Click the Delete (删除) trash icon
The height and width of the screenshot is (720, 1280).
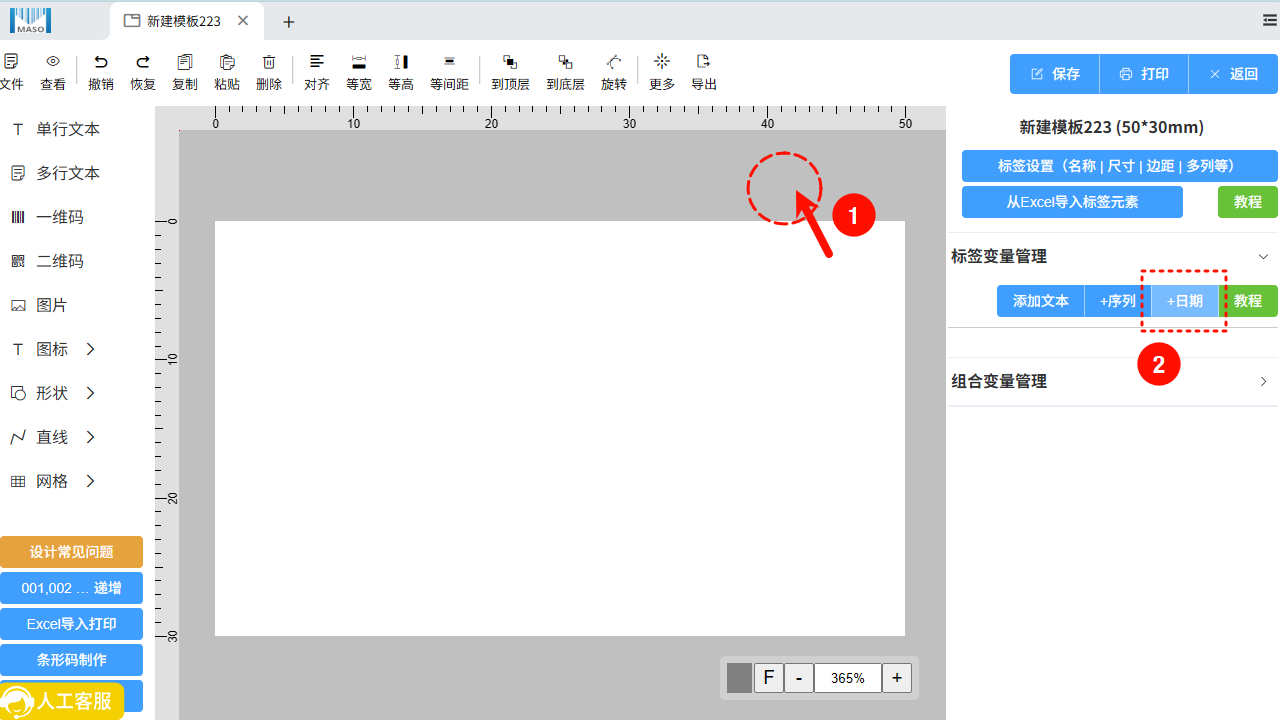tap(269, 62)
